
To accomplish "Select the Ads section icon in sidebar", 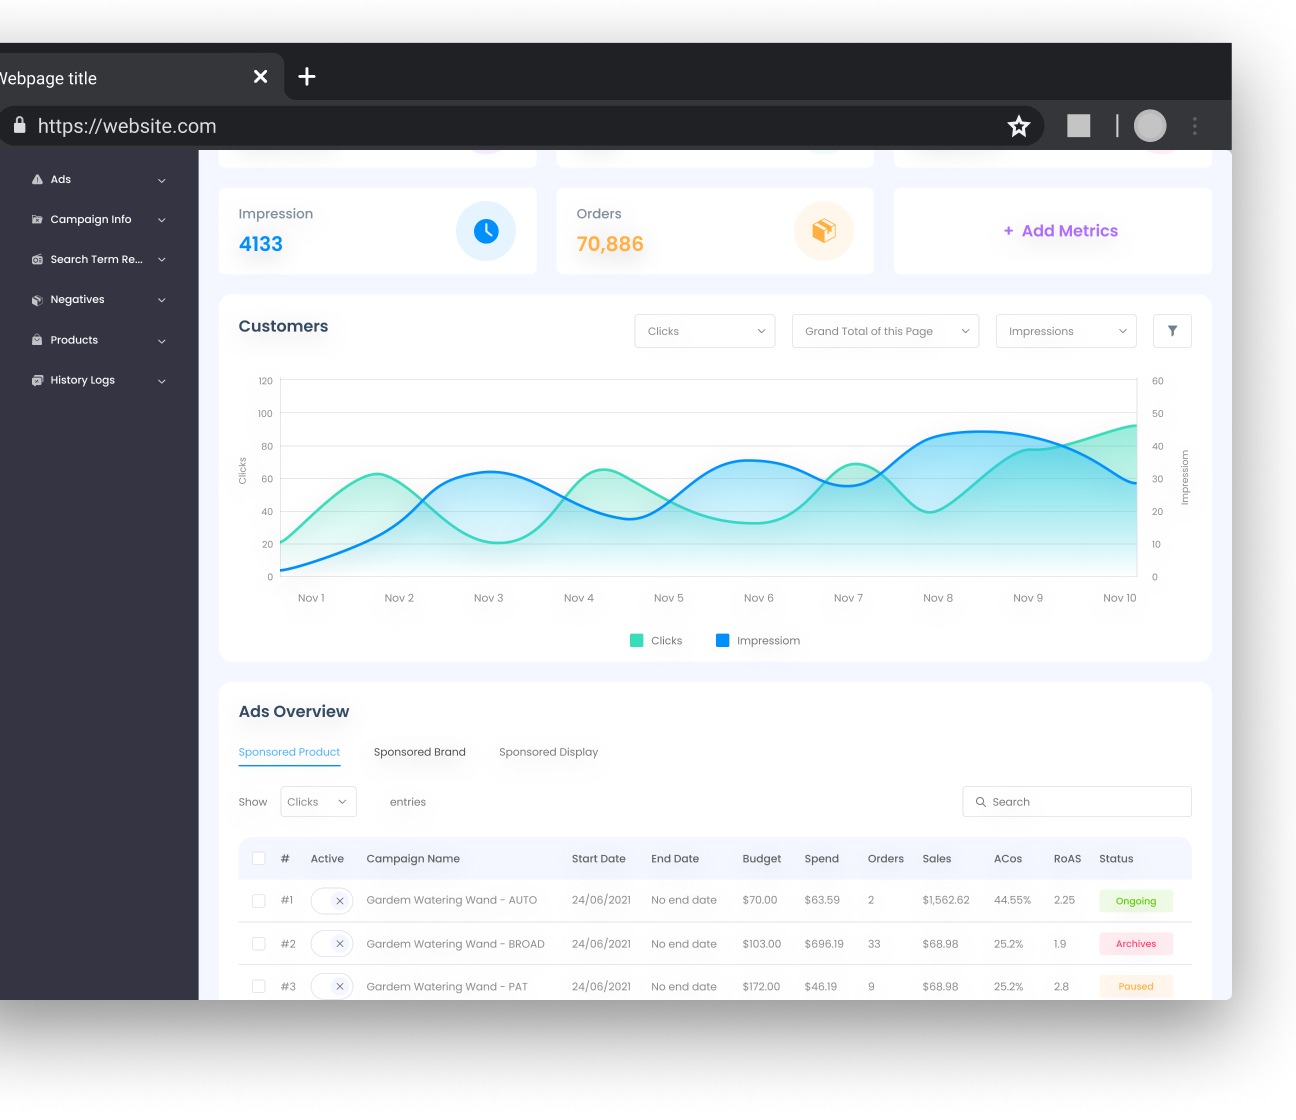I will pos(37,179).
